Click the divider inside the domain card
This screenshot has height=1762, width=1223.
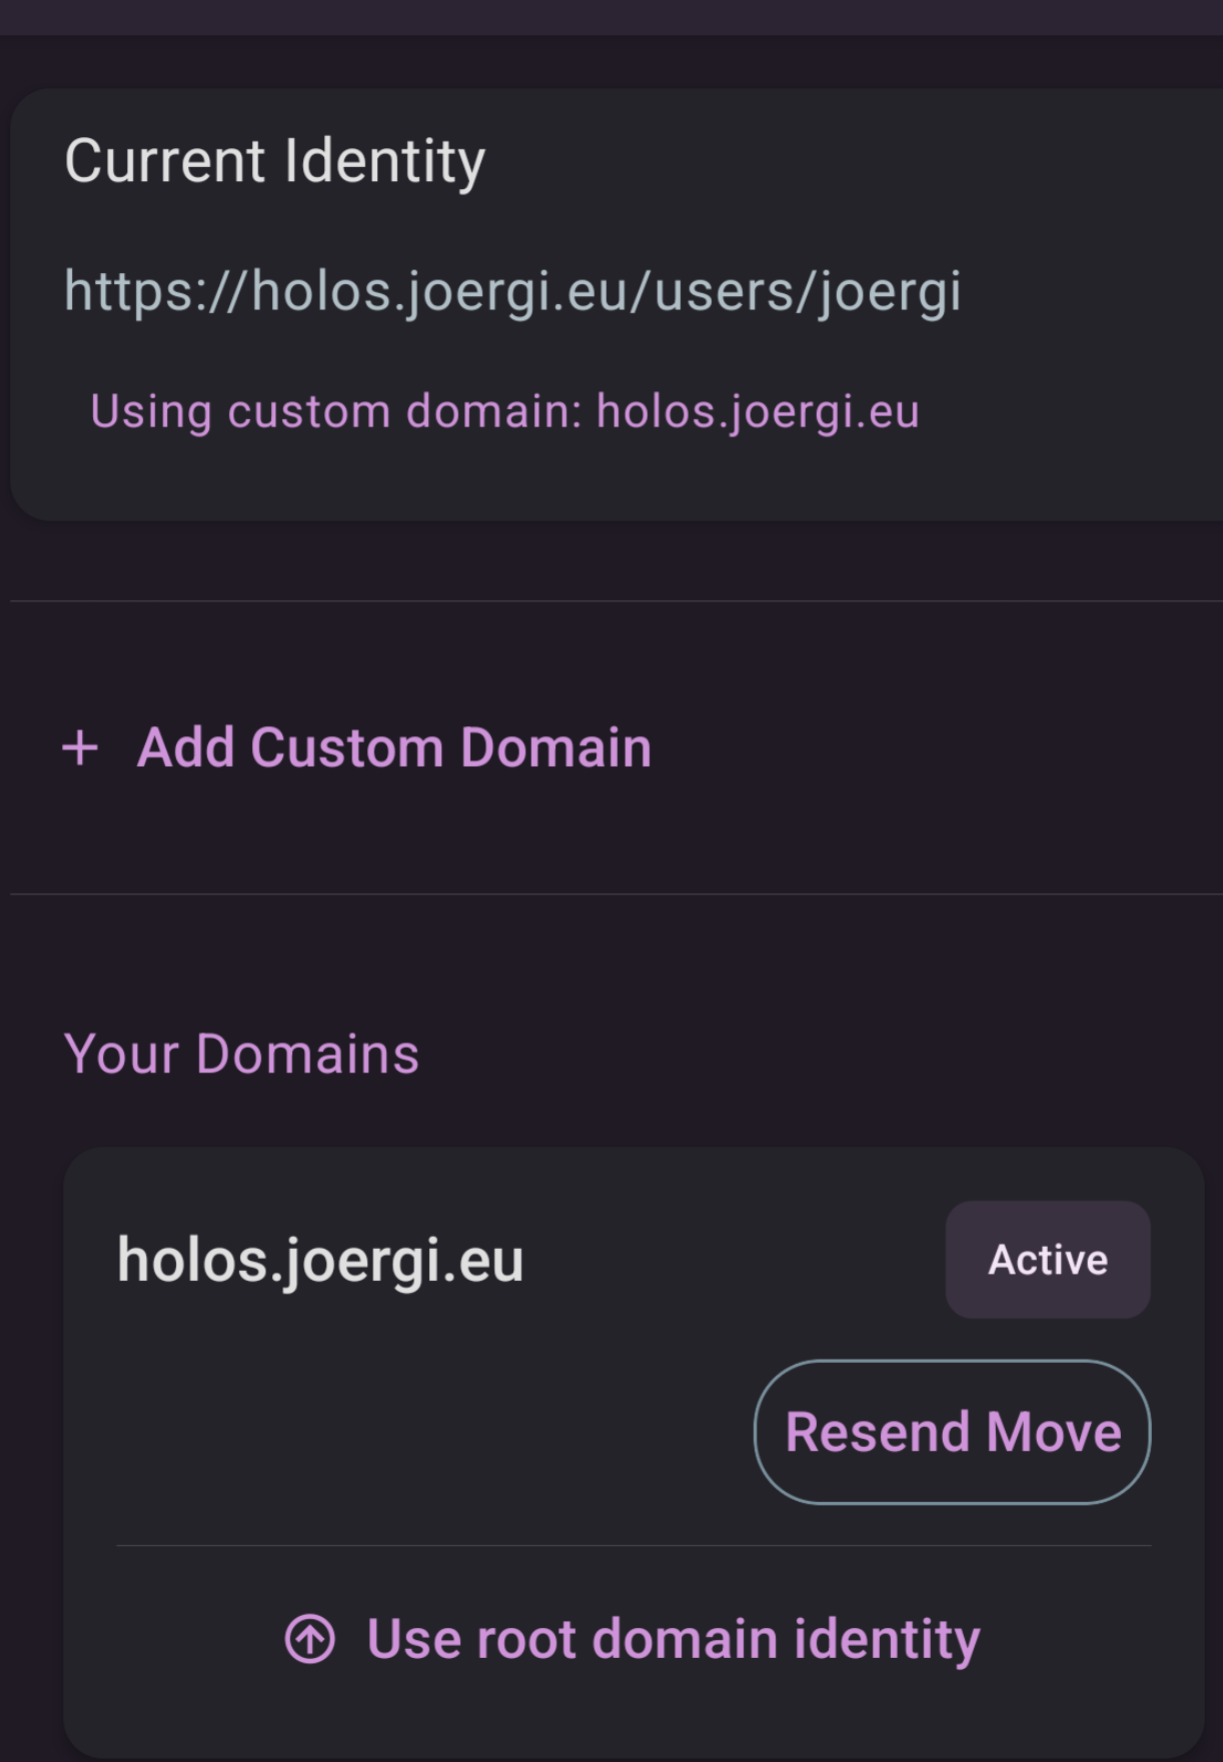634,1546
